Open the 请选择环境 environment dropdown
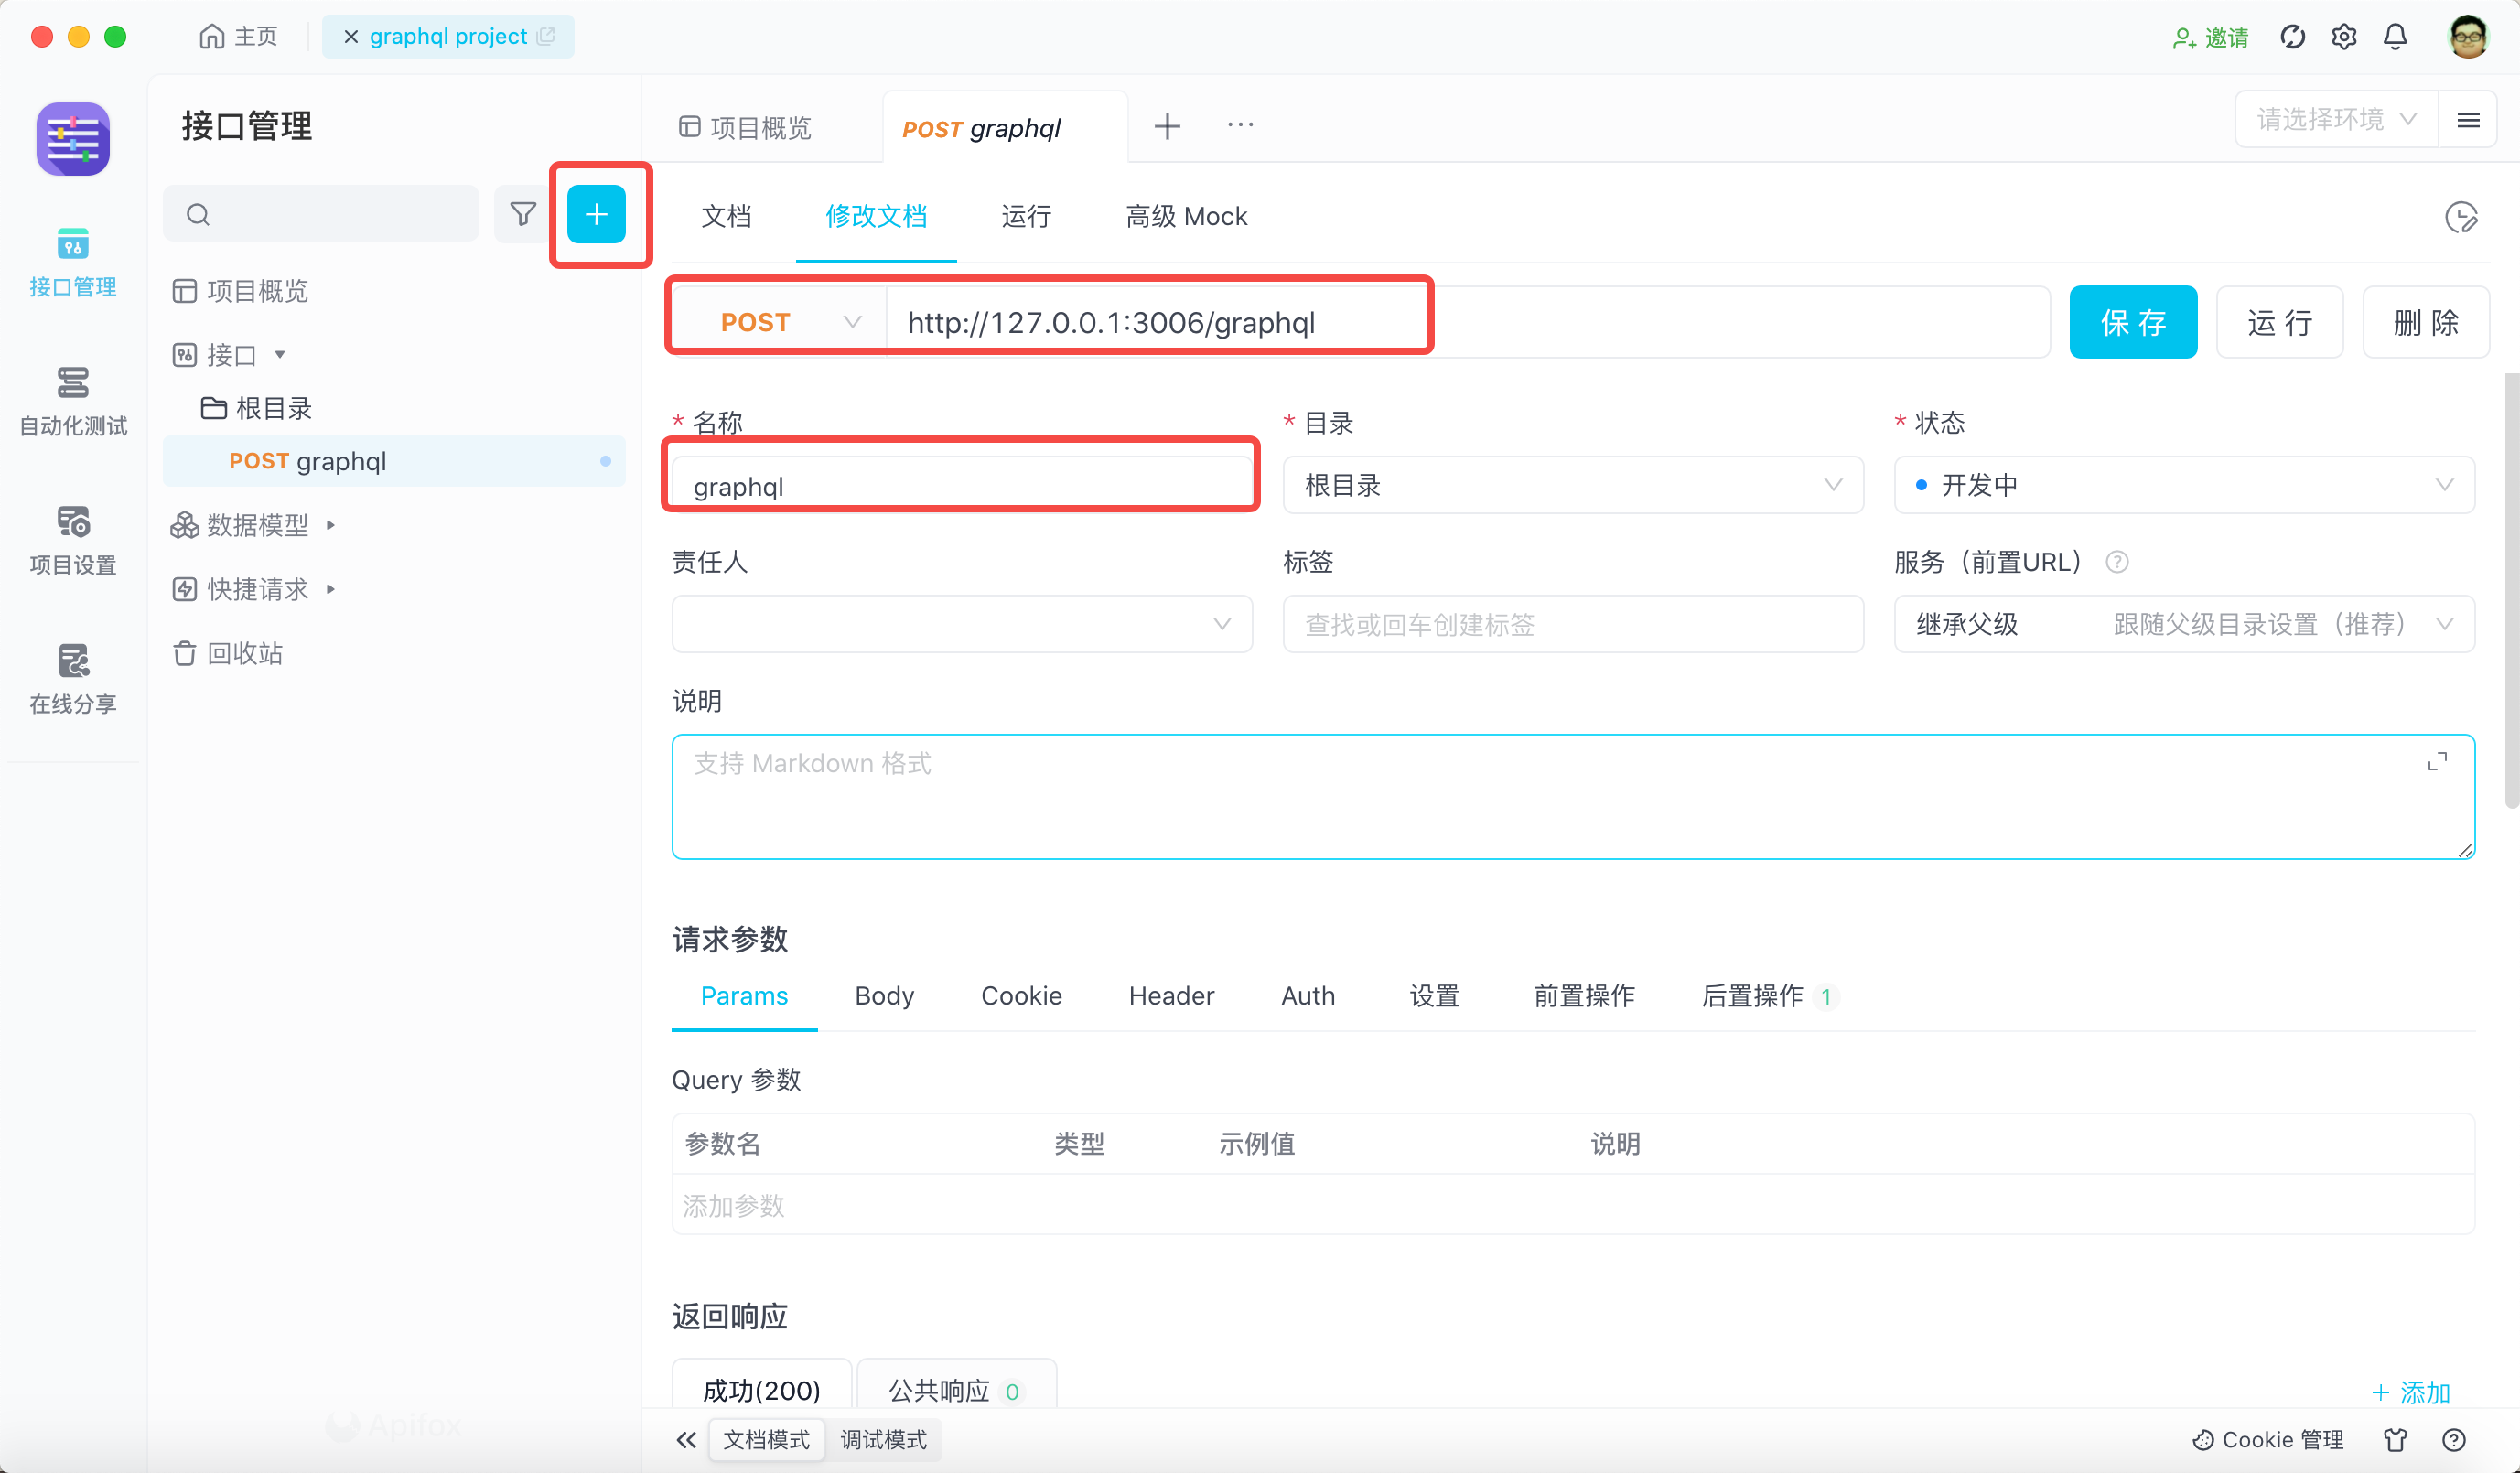This screenshot has width=2520, height=1473. pos(2334,118)
